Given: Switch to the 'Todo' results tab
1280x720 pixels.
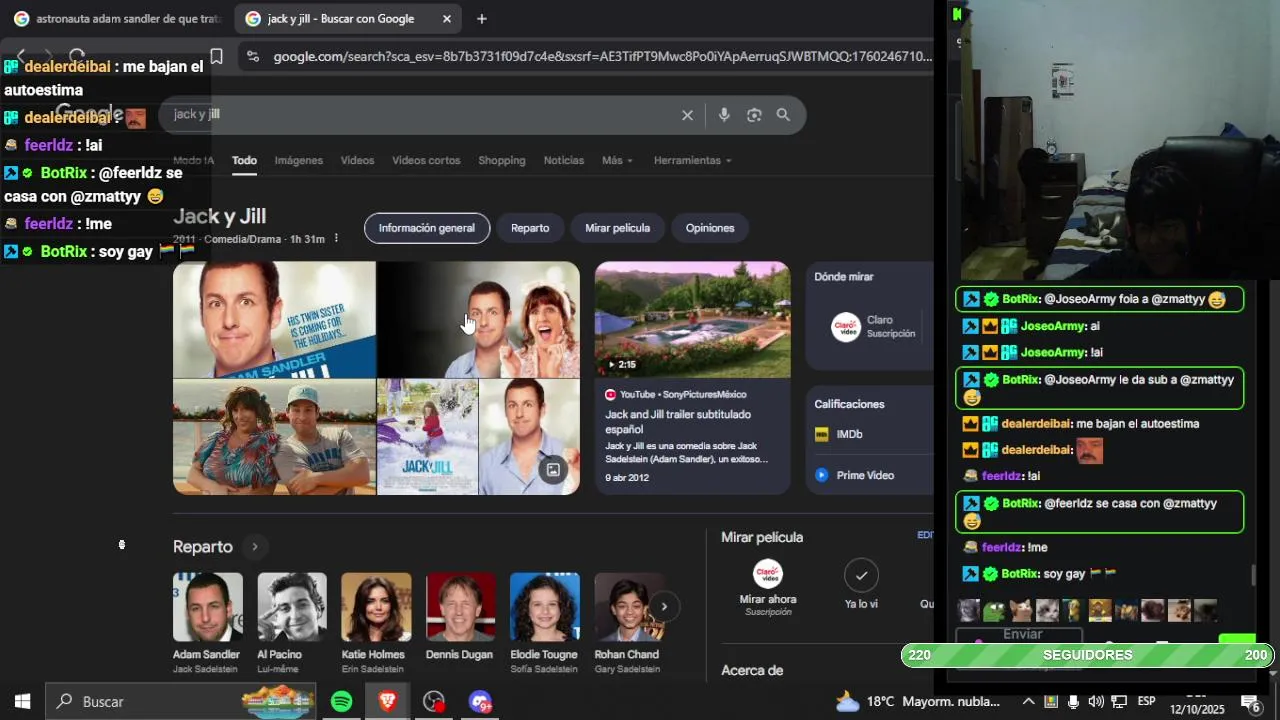Looking at the screenshot, I should point(245,160).
